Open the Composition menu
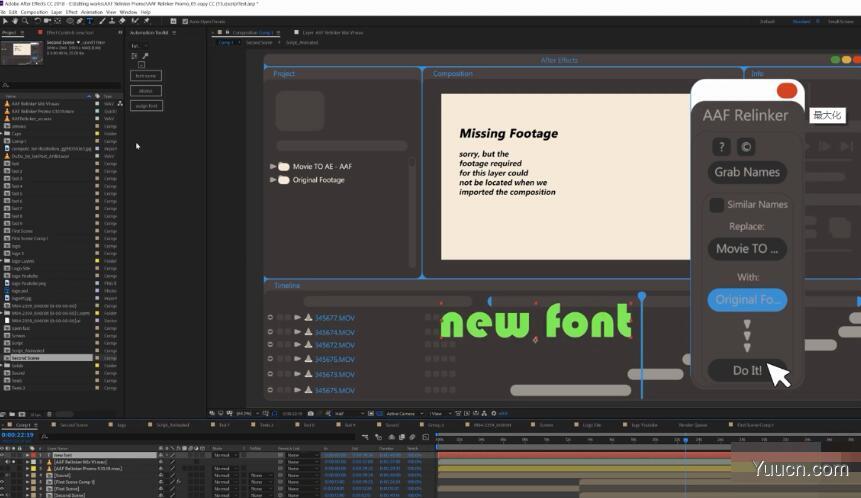This screenshot has width=861, height=498. 34,12
